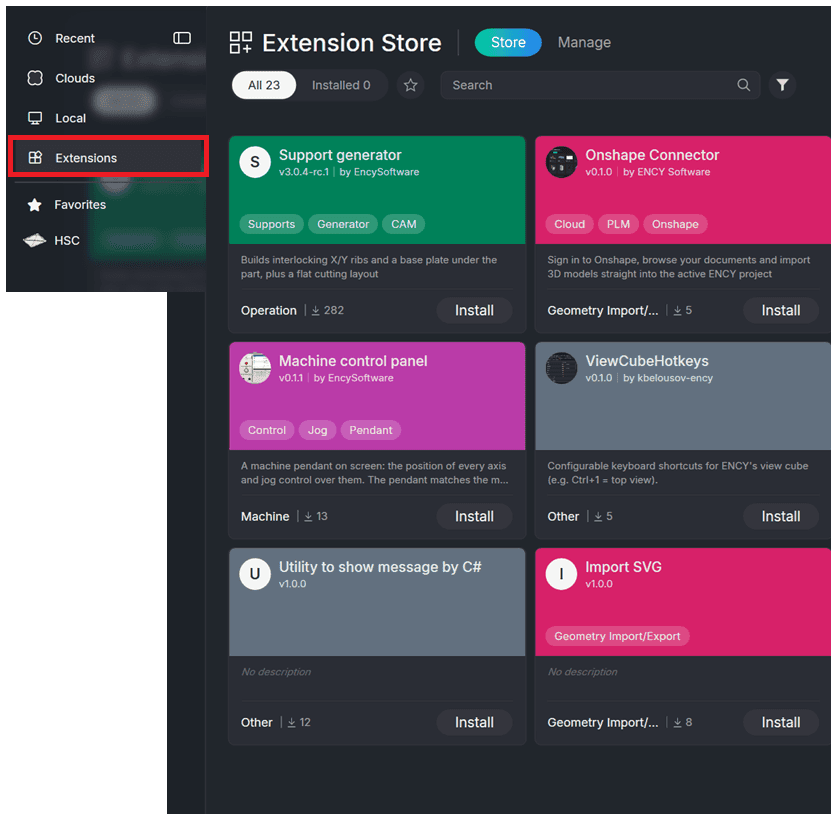Select the Pendant tag
The width and height of the screenshot is (836, 814).
tap(371, 430)
